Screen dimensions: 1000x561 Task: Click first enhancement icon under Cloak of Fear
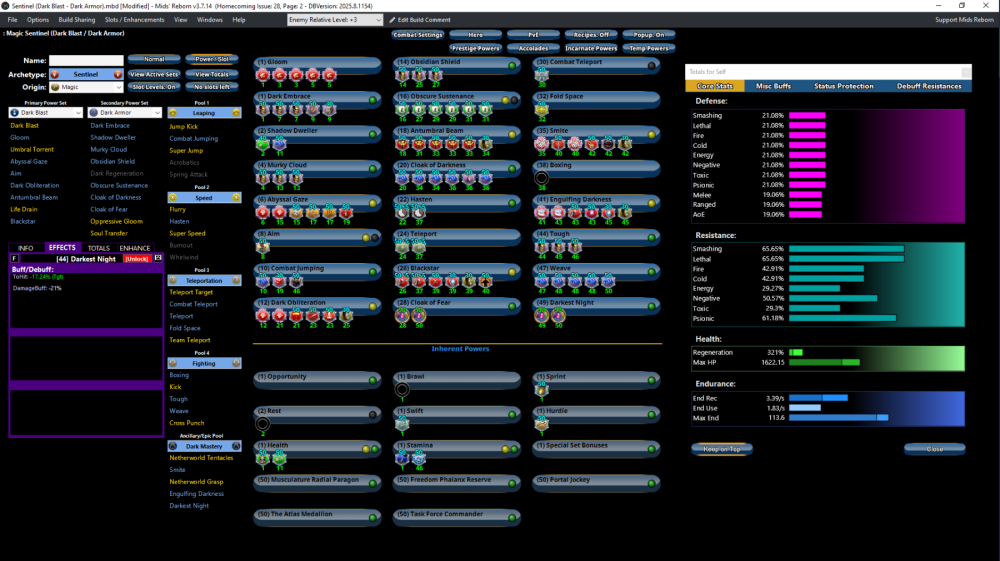pos(401,314)
